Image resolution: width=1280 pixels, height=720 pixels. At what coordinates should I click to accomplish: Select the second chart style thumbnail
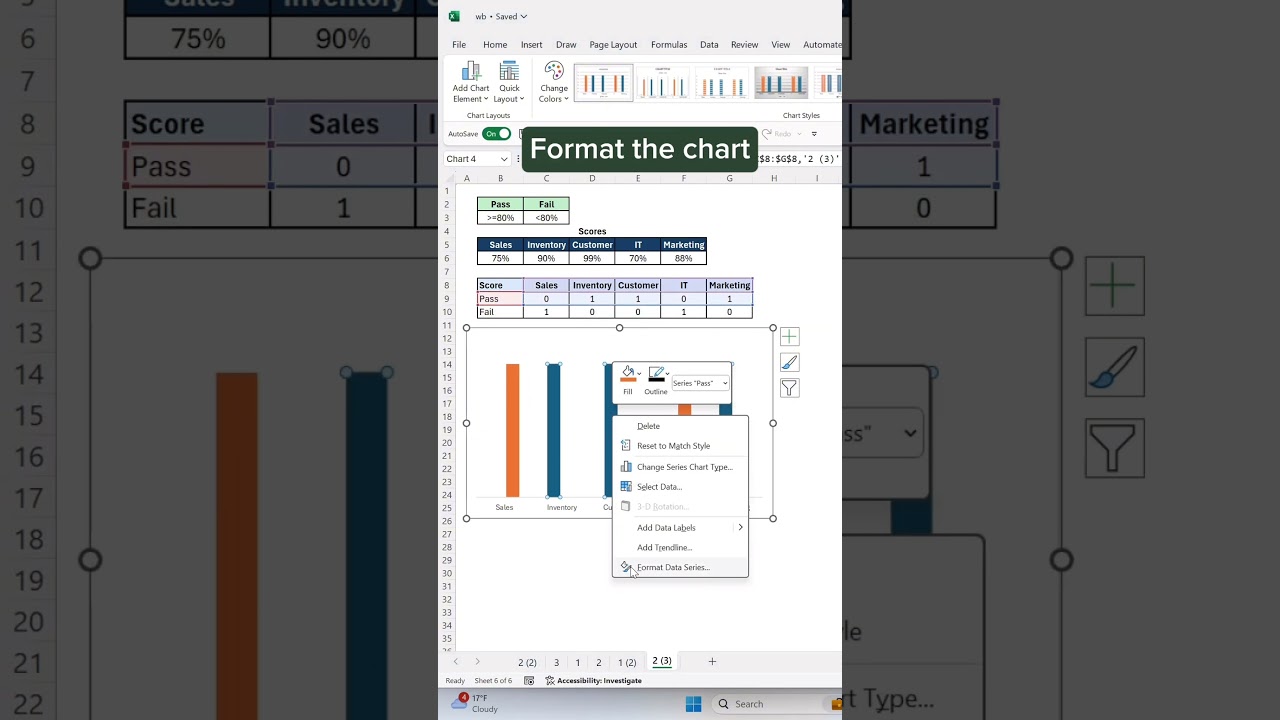point(662,83)
